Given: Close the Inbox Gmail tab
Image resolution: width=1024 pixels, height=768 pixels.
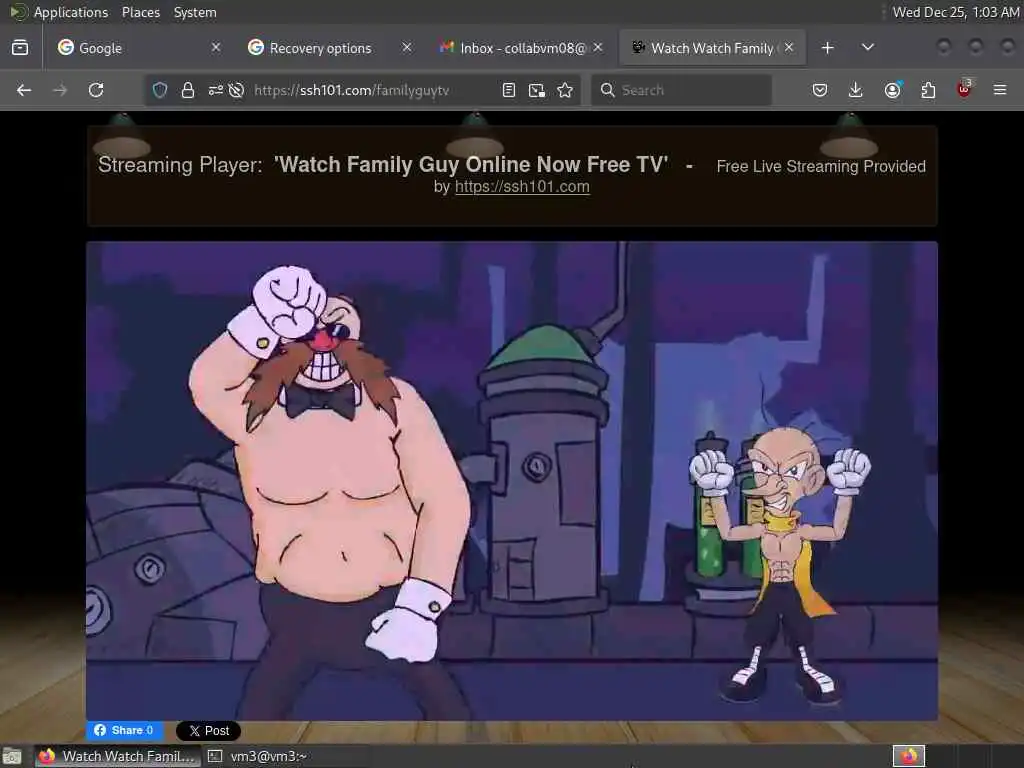Looking at the screenshot, I should 598,48.
